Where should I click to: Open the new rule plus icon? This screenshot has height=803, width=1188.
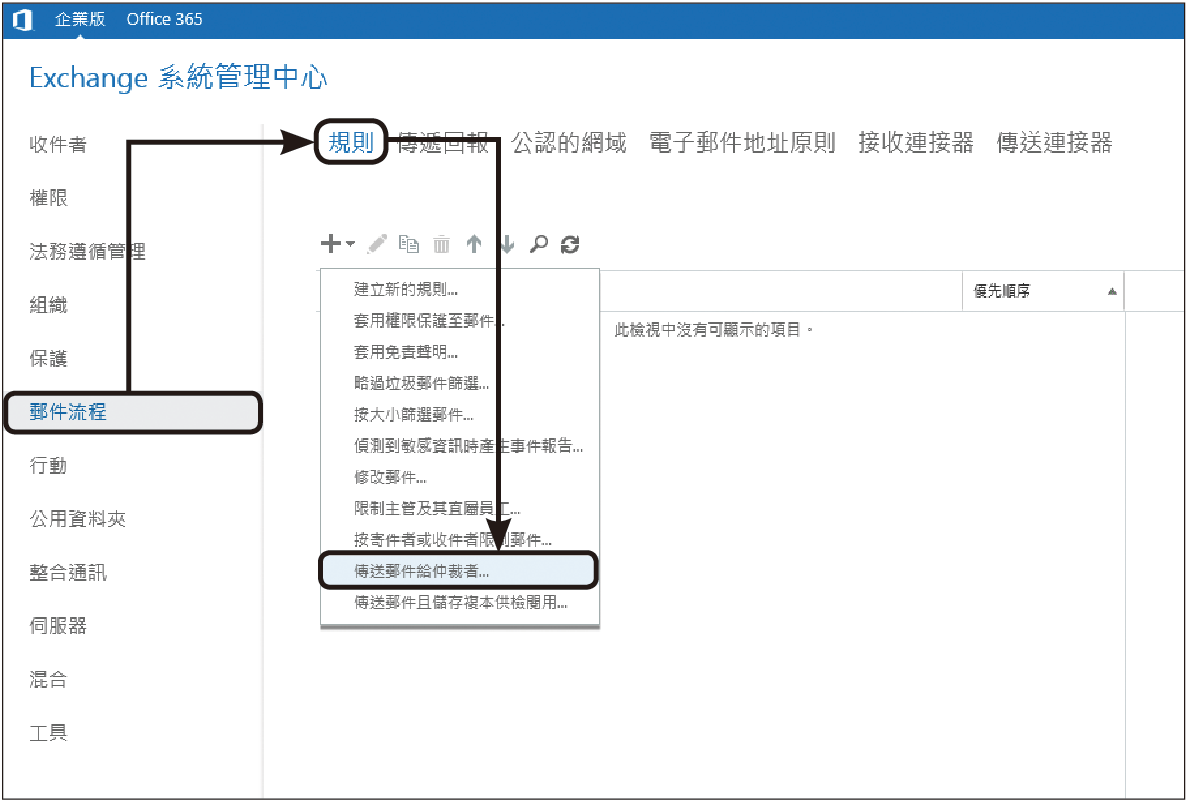coord(330,243)
